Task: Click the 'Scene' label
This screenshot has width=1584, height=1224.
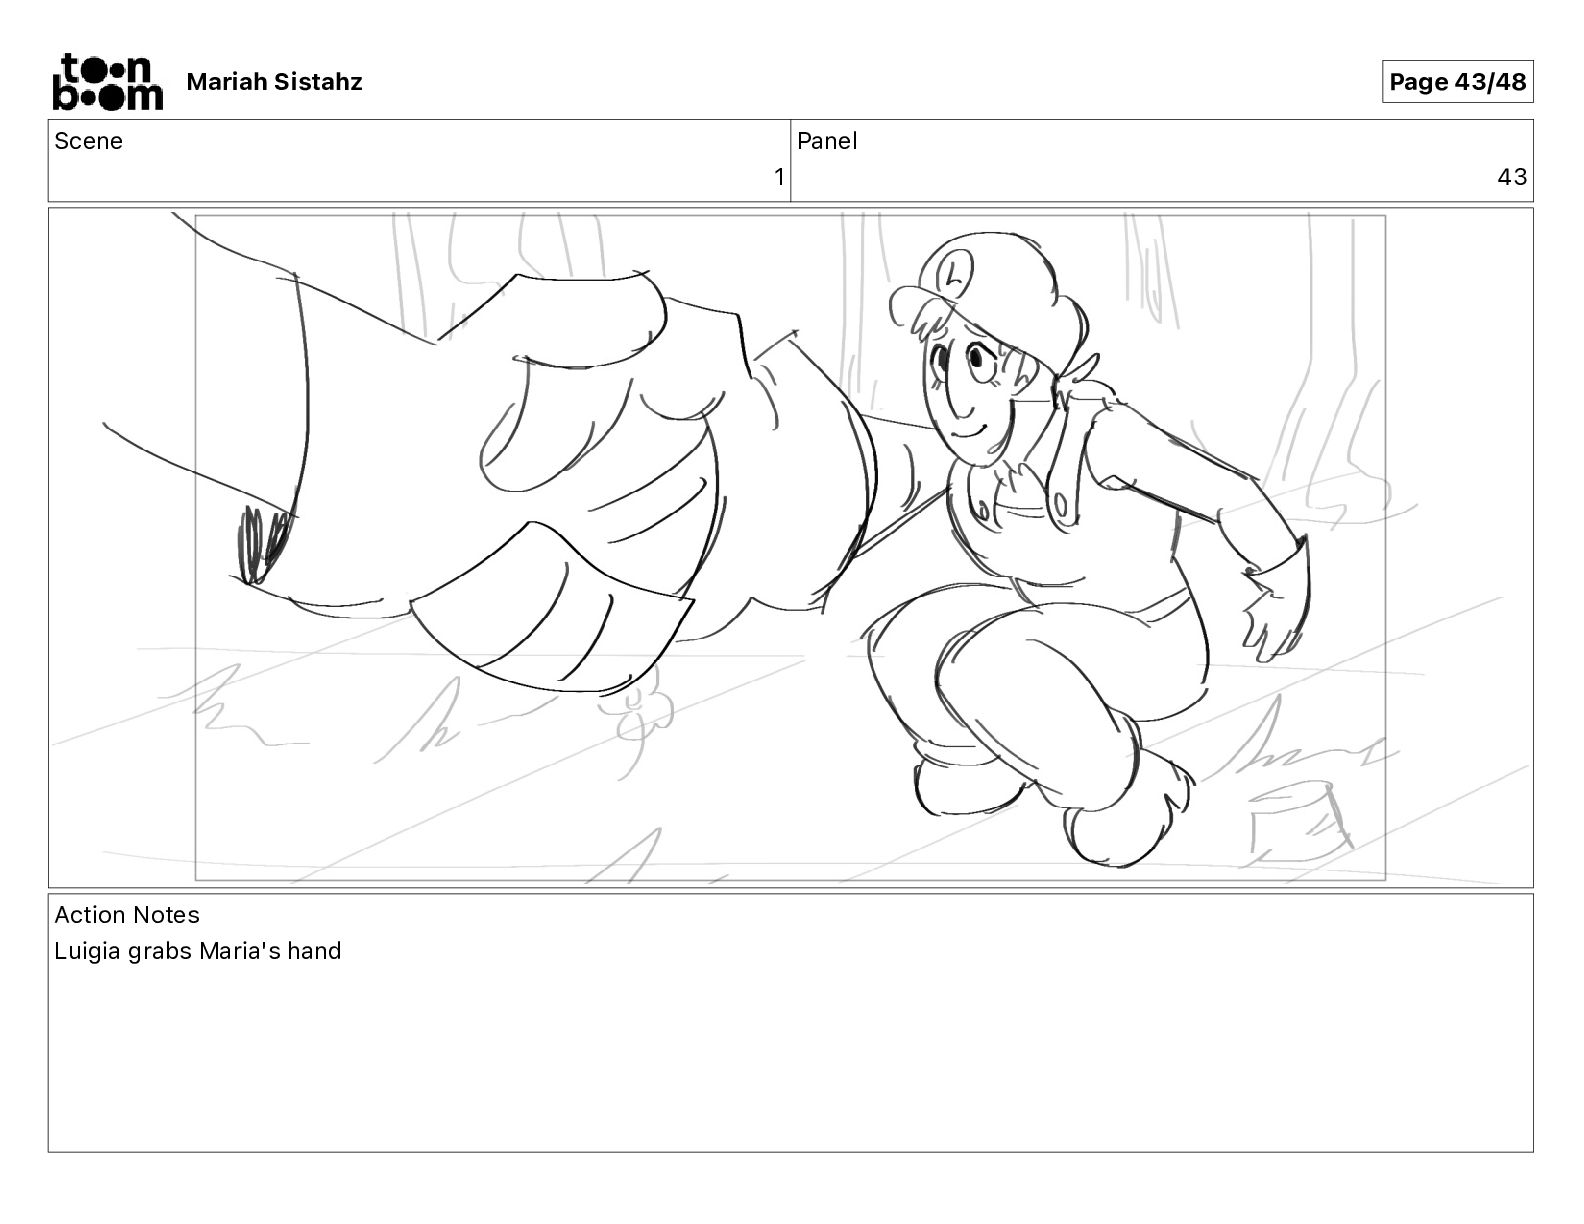Action: coord(88,141)
